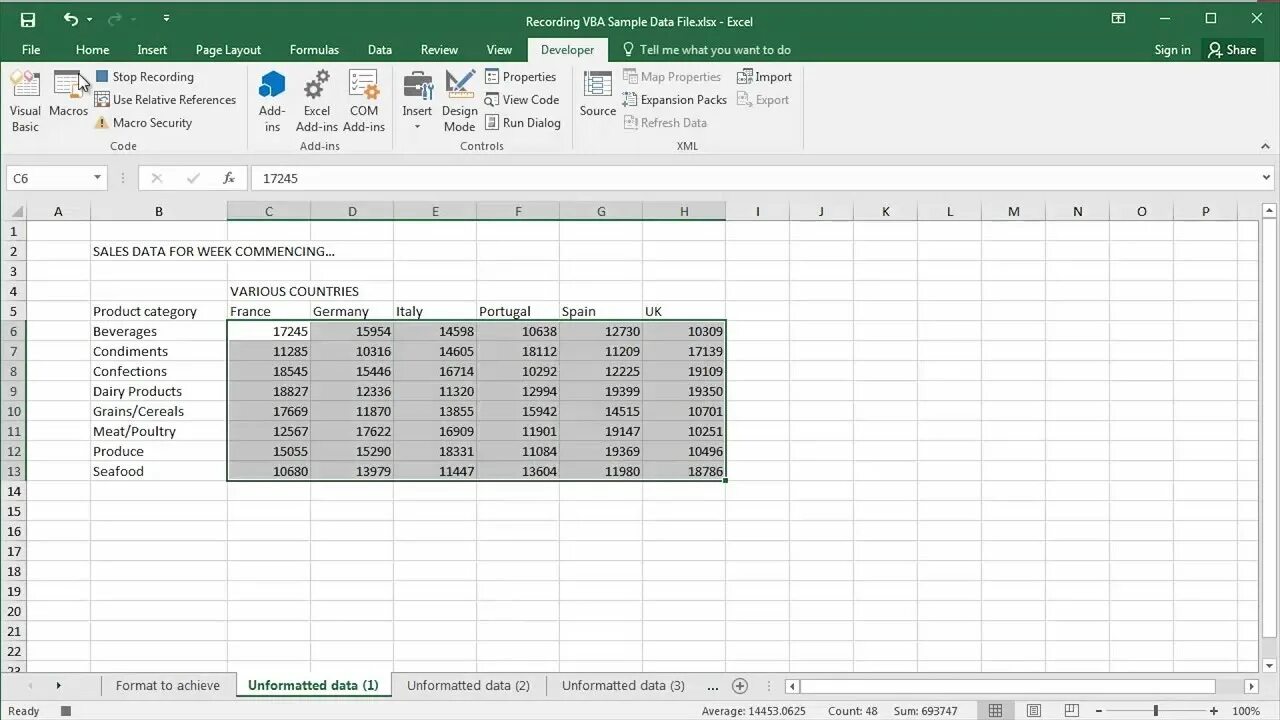Expand the Insert controls dropdown
This screenshot has width=1280, height=720.
(x=417, y=101)
